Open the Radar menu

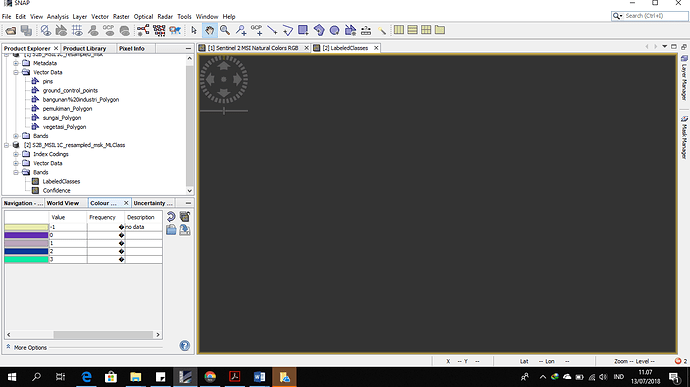click(165, 17)
